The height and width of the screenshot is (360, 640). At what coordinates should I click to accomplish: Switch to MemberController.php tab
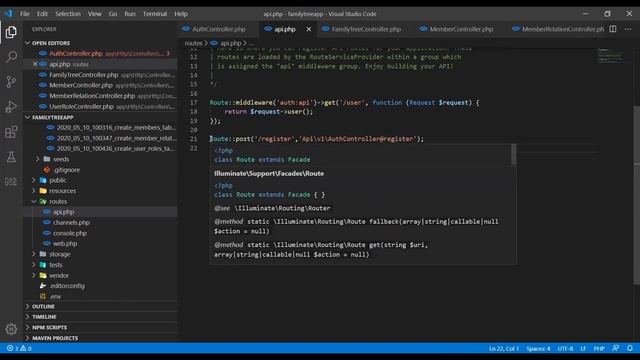[461, 29]
